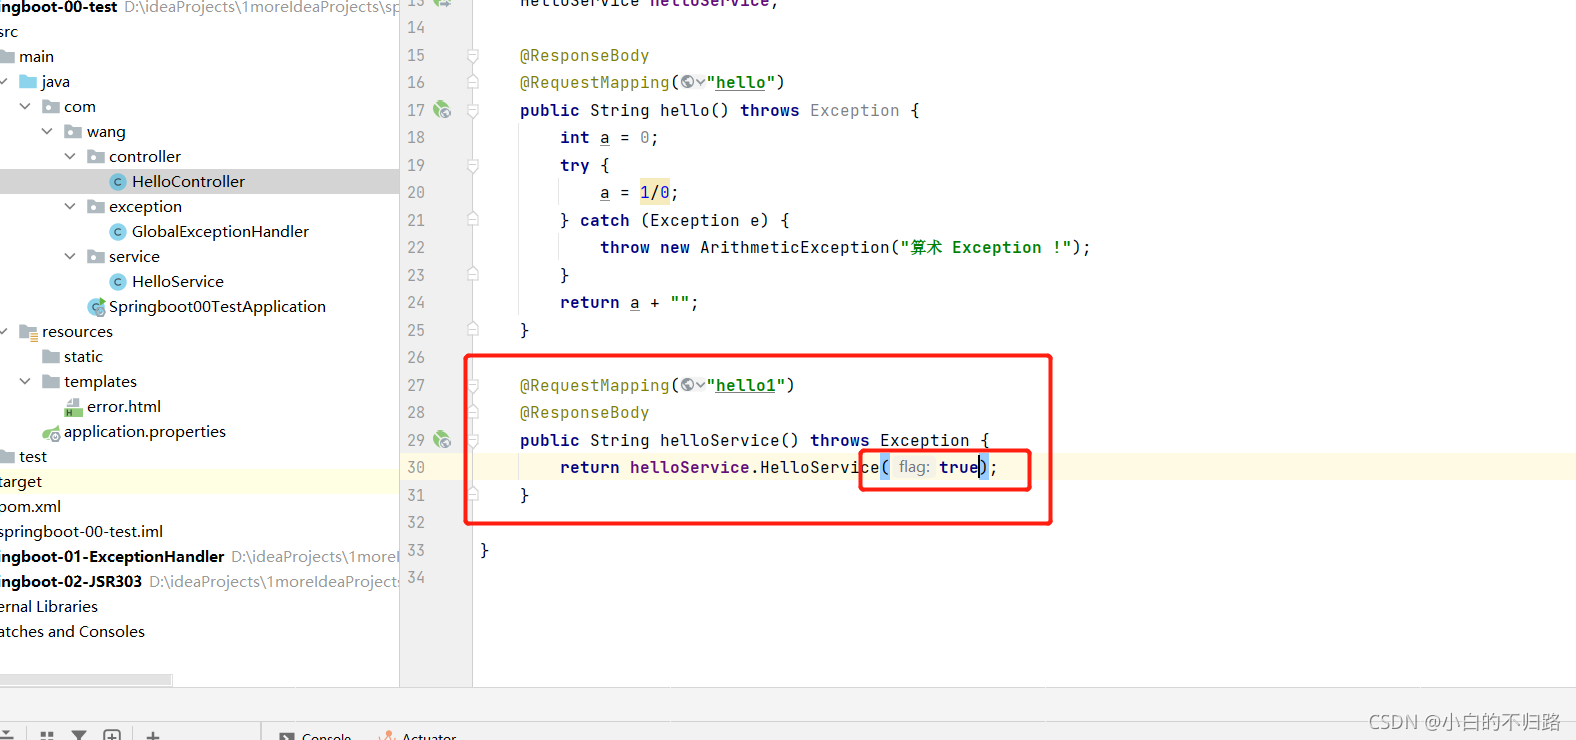Open URL globe dropdown before "hello1" mapping

tap(693, 385)
